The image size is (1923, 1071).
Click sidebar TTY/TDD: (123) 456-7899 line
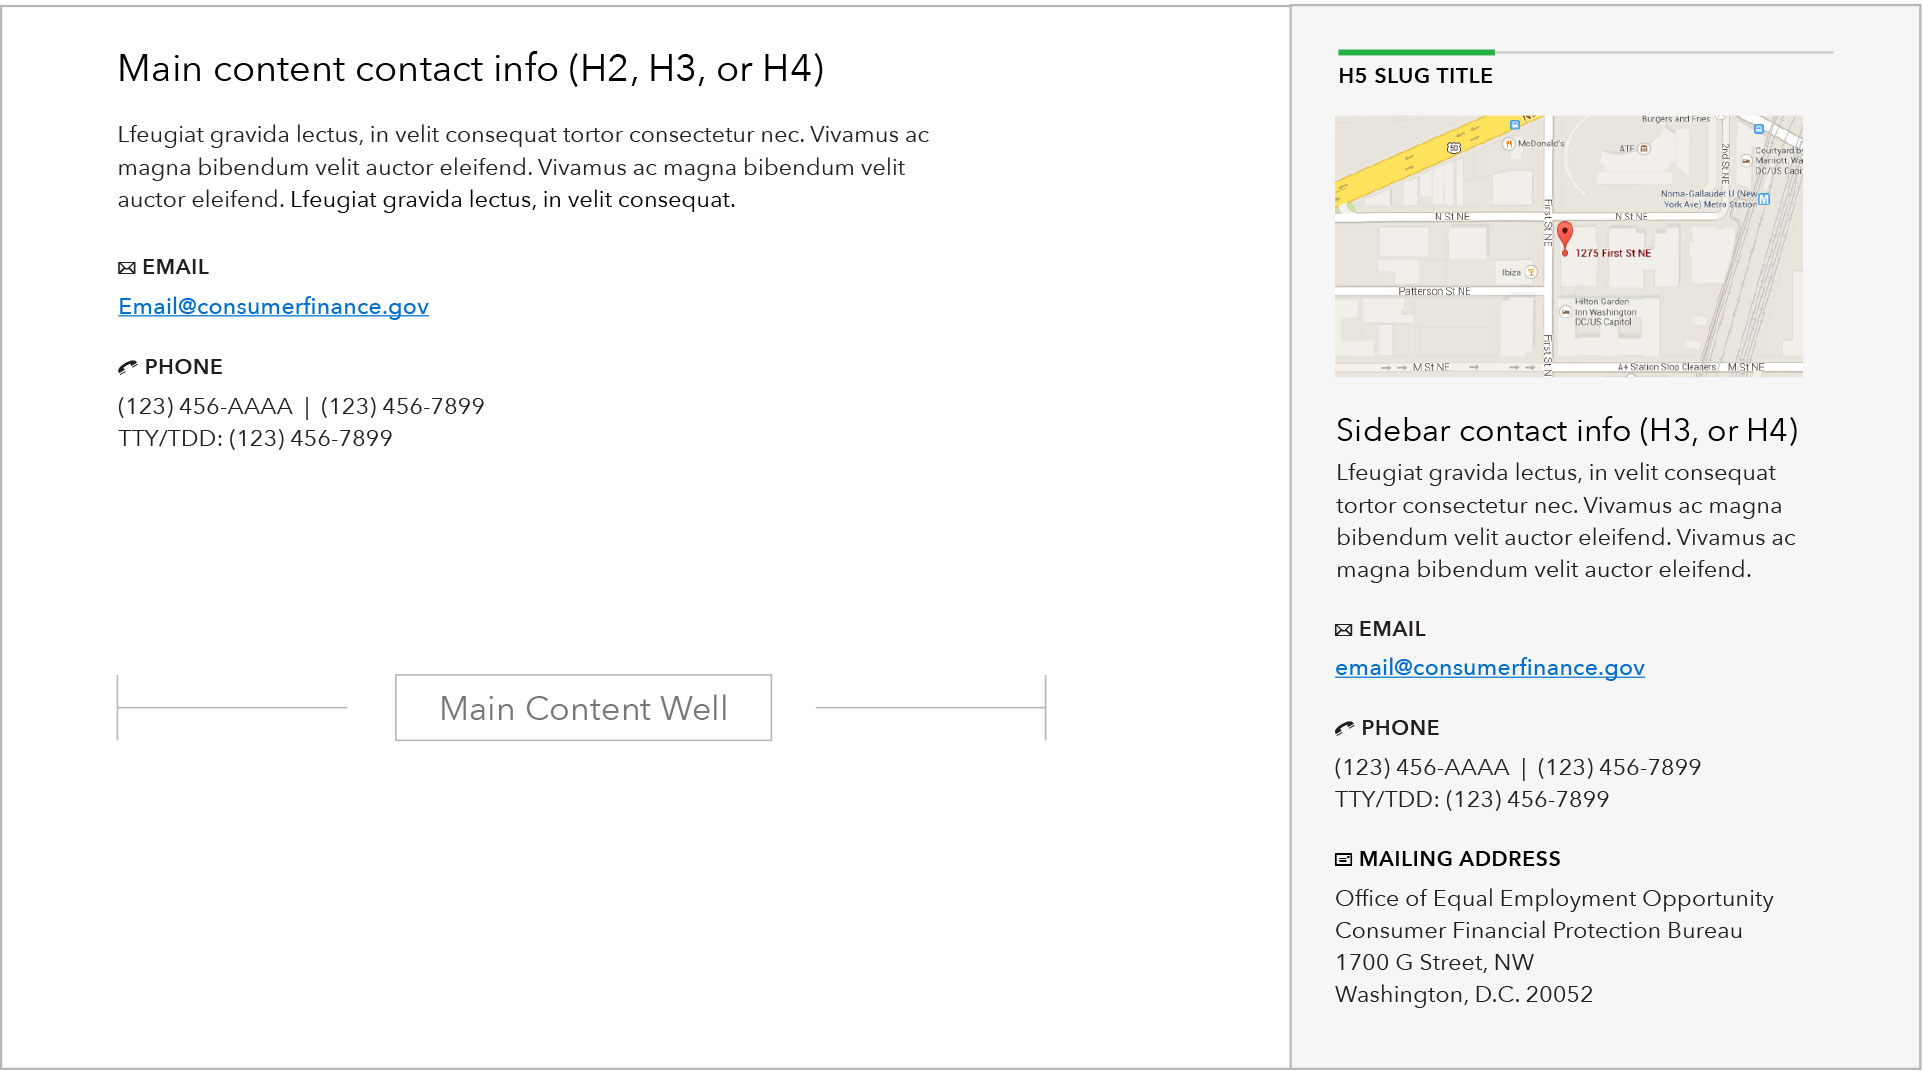click(1472, 800)
